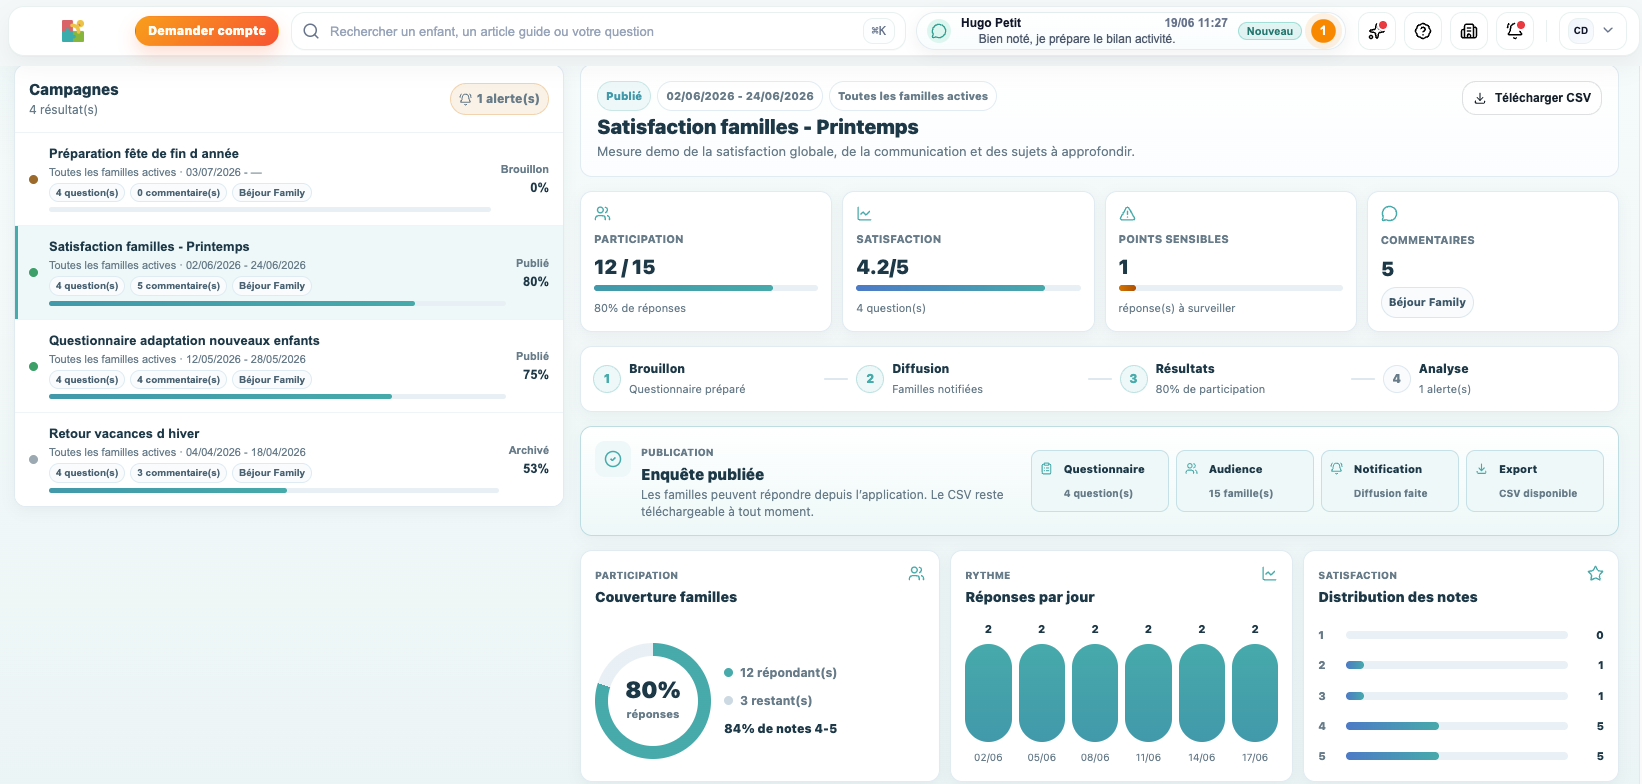Image resolution: width=1642 pixels, height=784 pixels.
Task: Select campaign Préparation fête de fin d année
Action: (x=289, y=179)
